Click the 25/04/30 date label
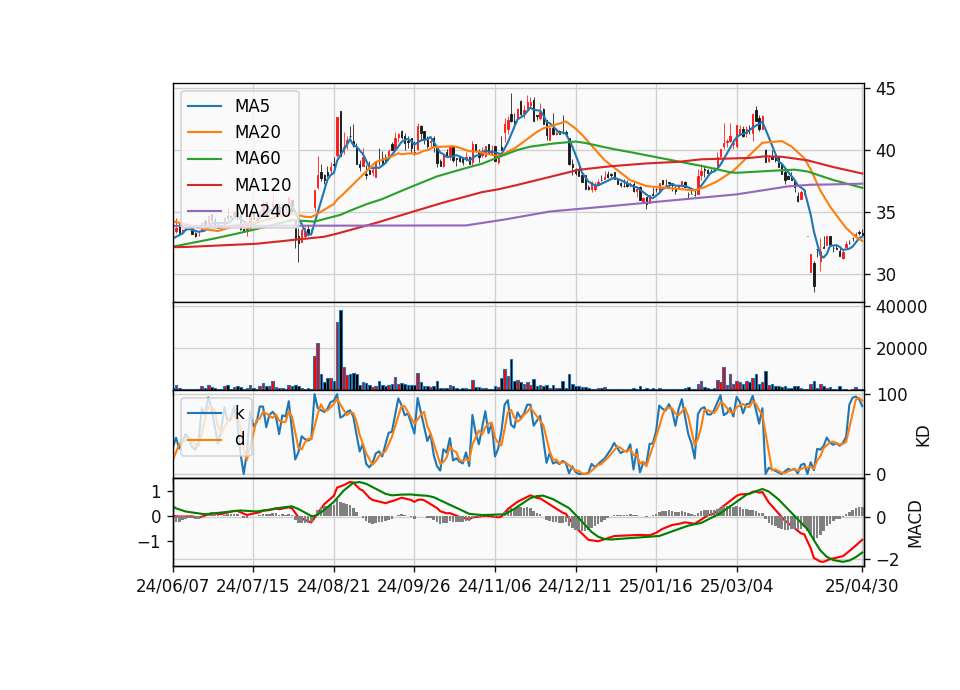The image size is (960, 690). click(x=862, y=587)
